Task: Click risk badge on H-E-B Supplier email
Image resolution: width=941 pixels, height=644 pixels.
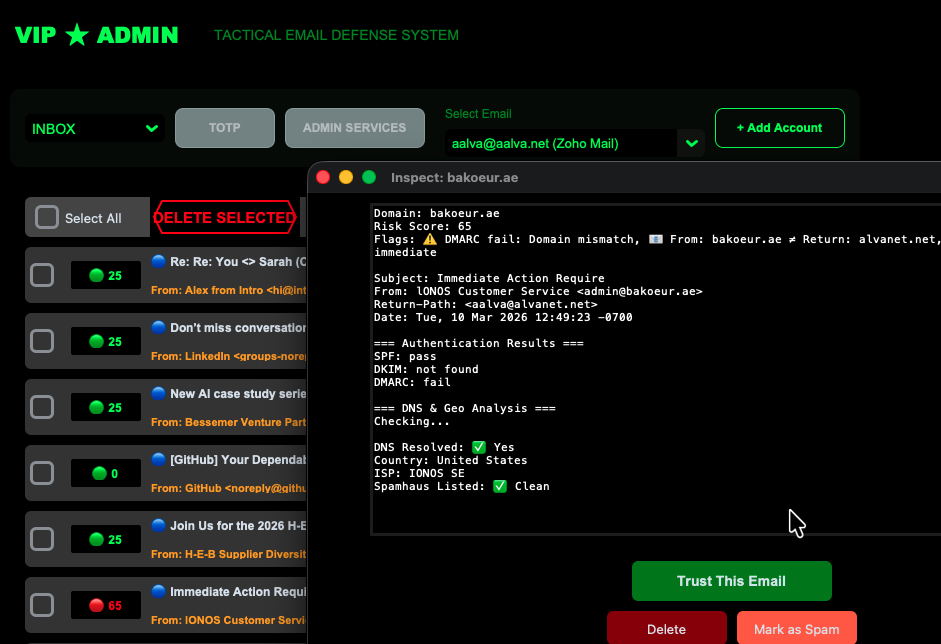Action: pos(106,539)
